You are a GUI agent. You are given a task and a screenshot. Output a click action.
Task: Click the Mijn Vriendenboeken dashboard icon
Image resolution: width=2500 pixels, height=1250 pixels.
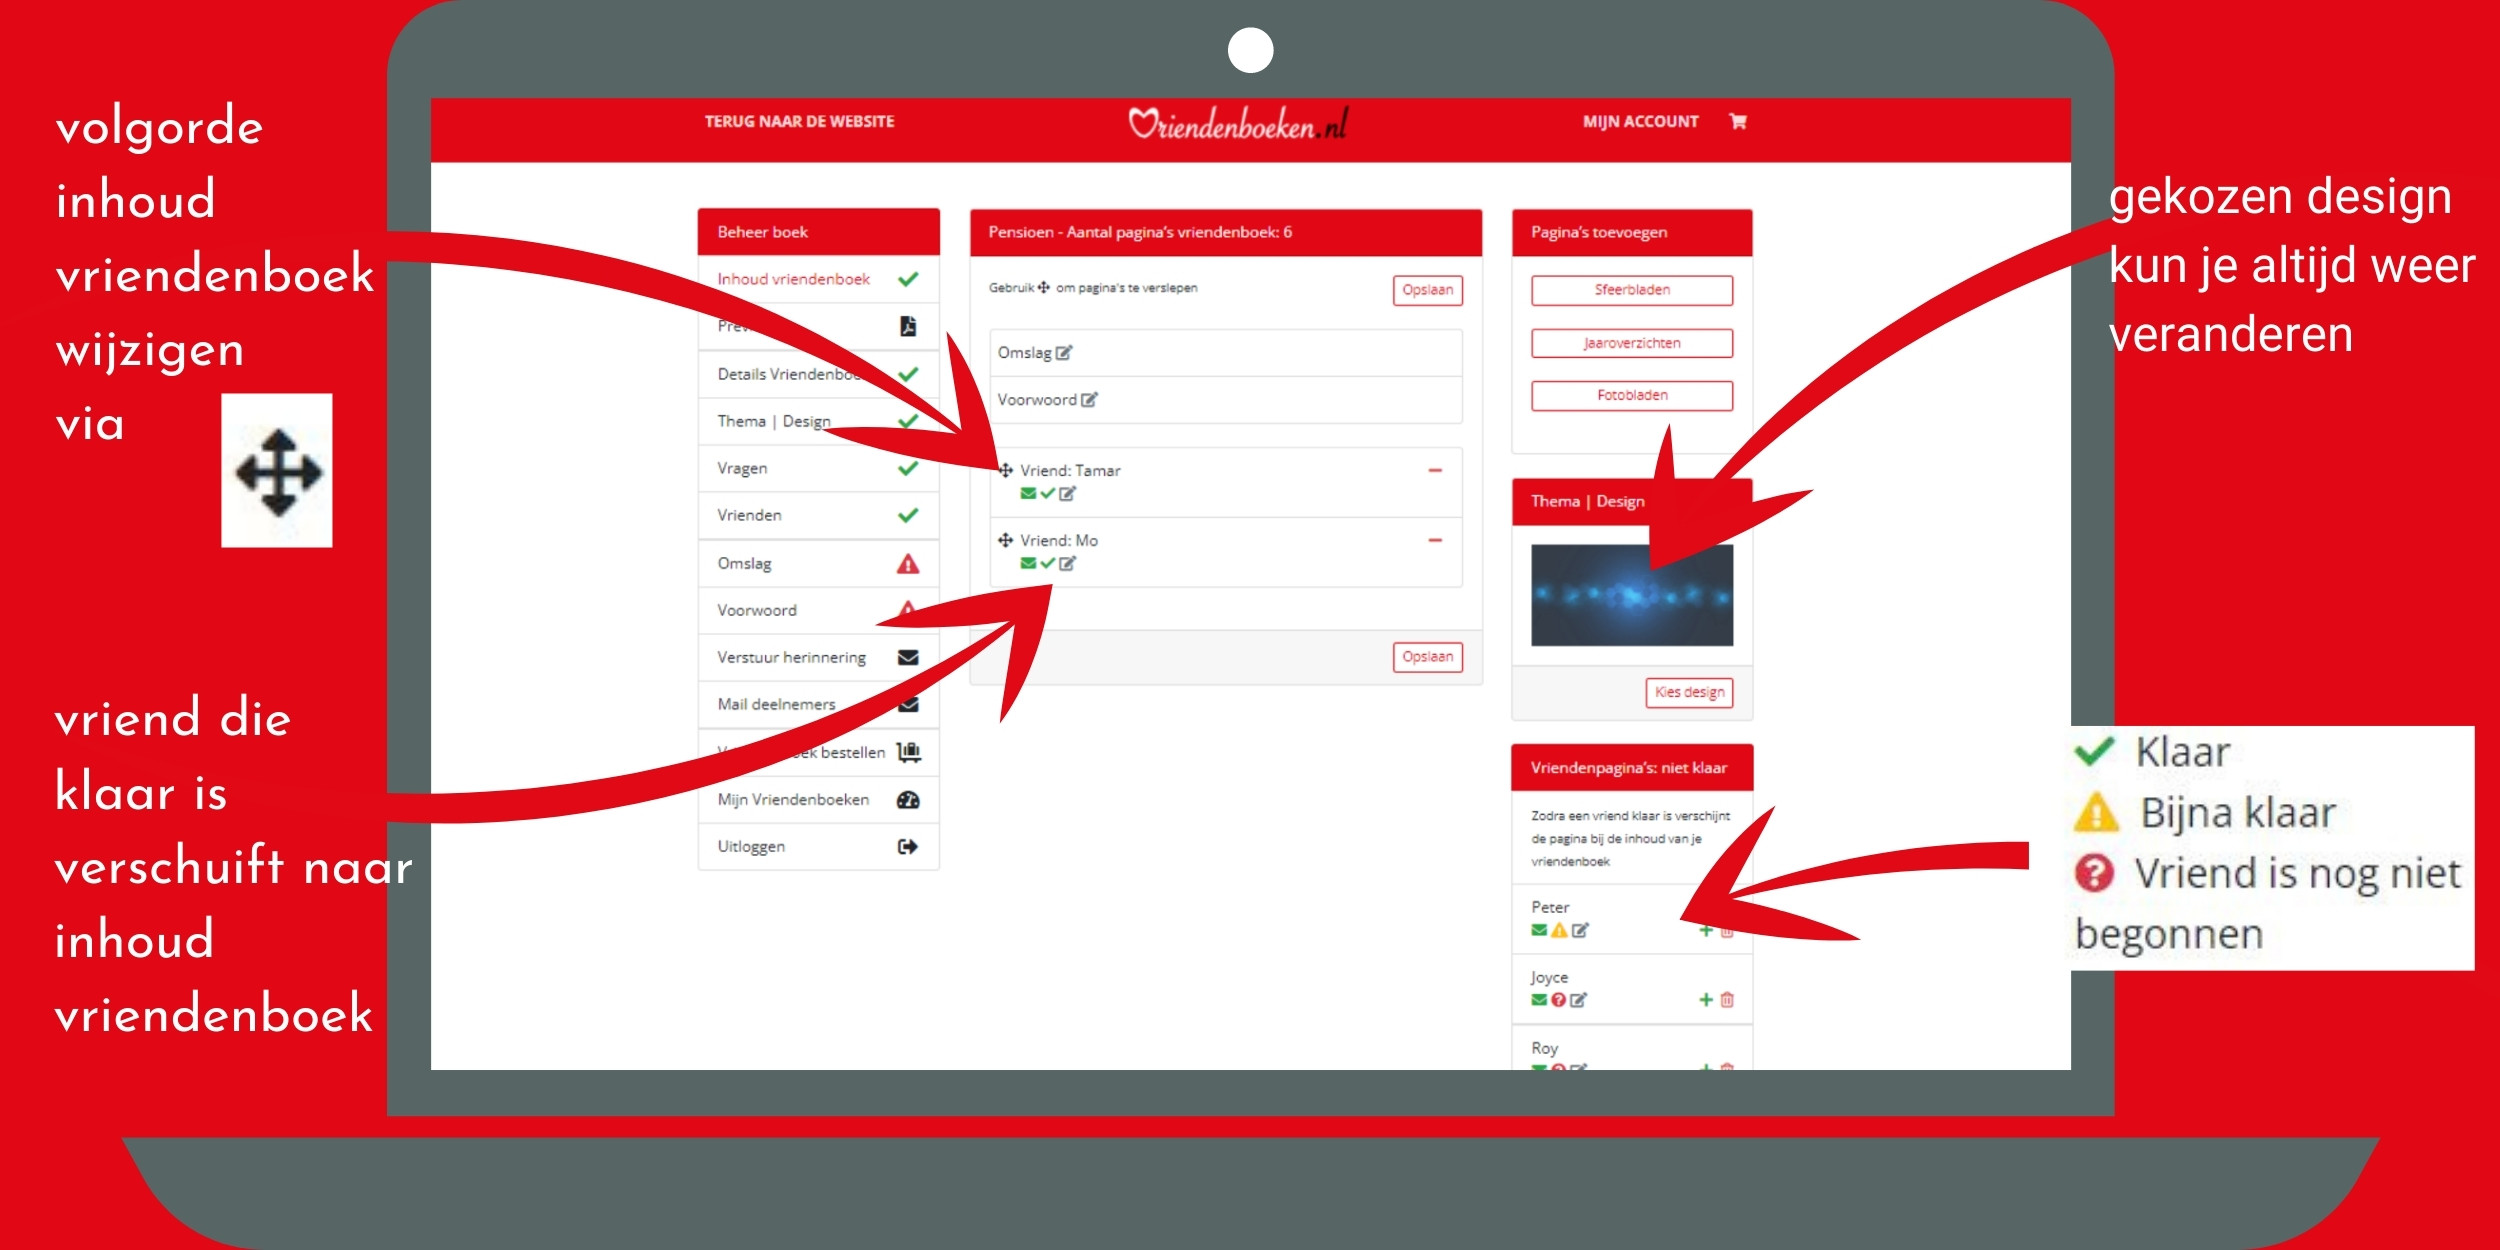click(x=908, y=800)
